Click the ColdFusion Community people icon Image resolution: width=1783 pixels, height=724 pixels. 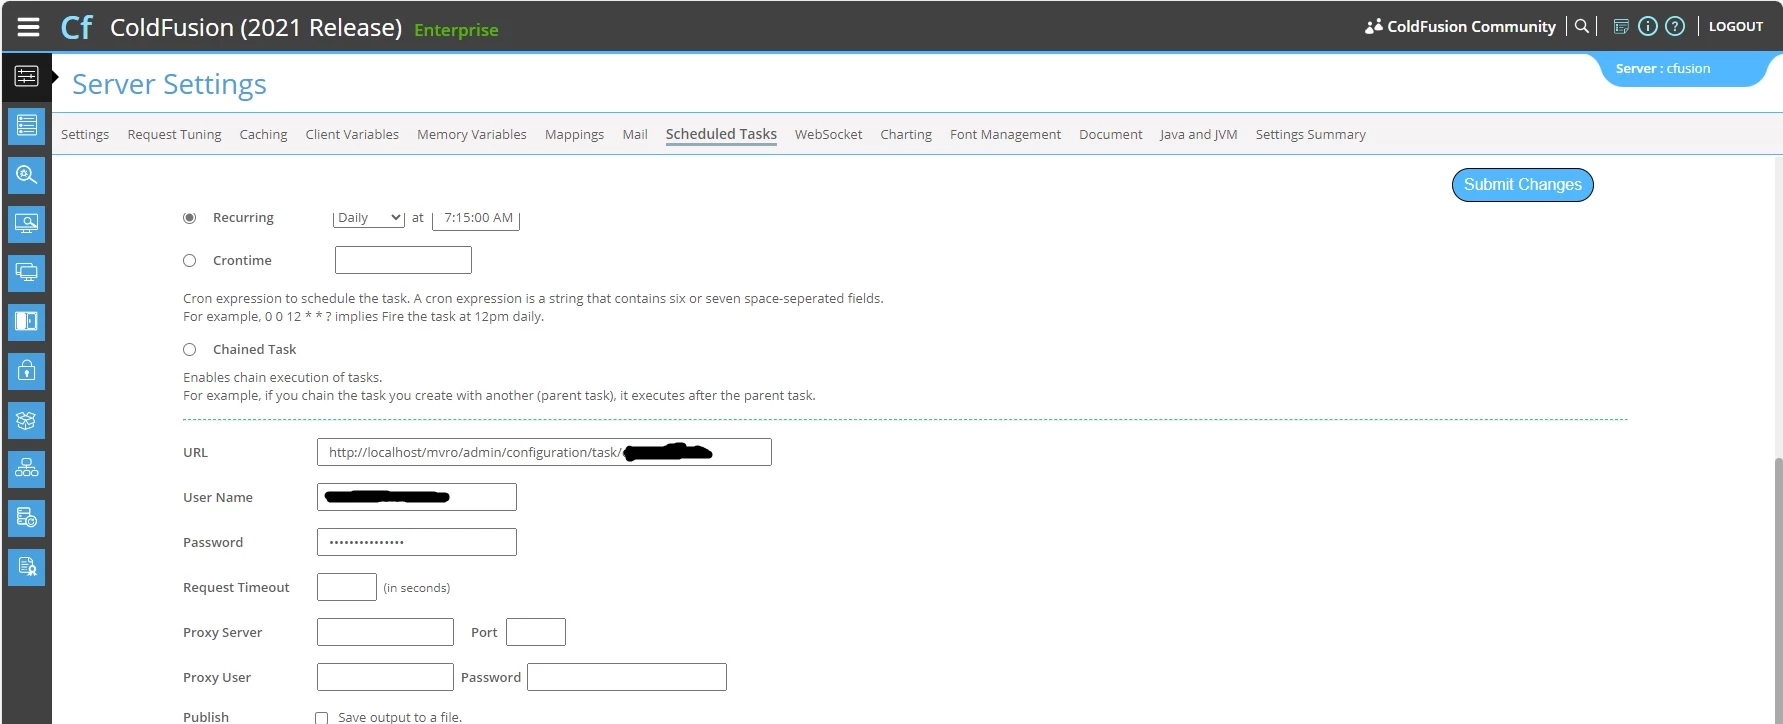(1374, 27)
